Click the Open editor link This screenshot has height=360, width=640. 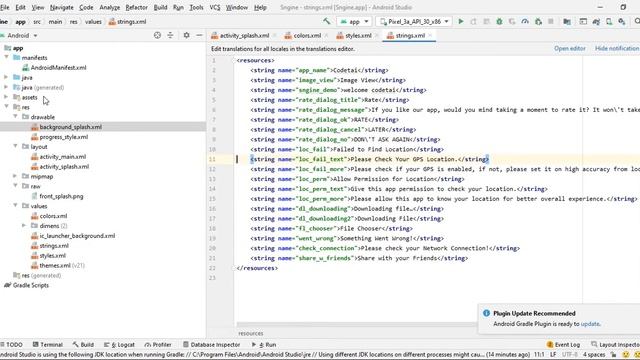coord(569,48)
